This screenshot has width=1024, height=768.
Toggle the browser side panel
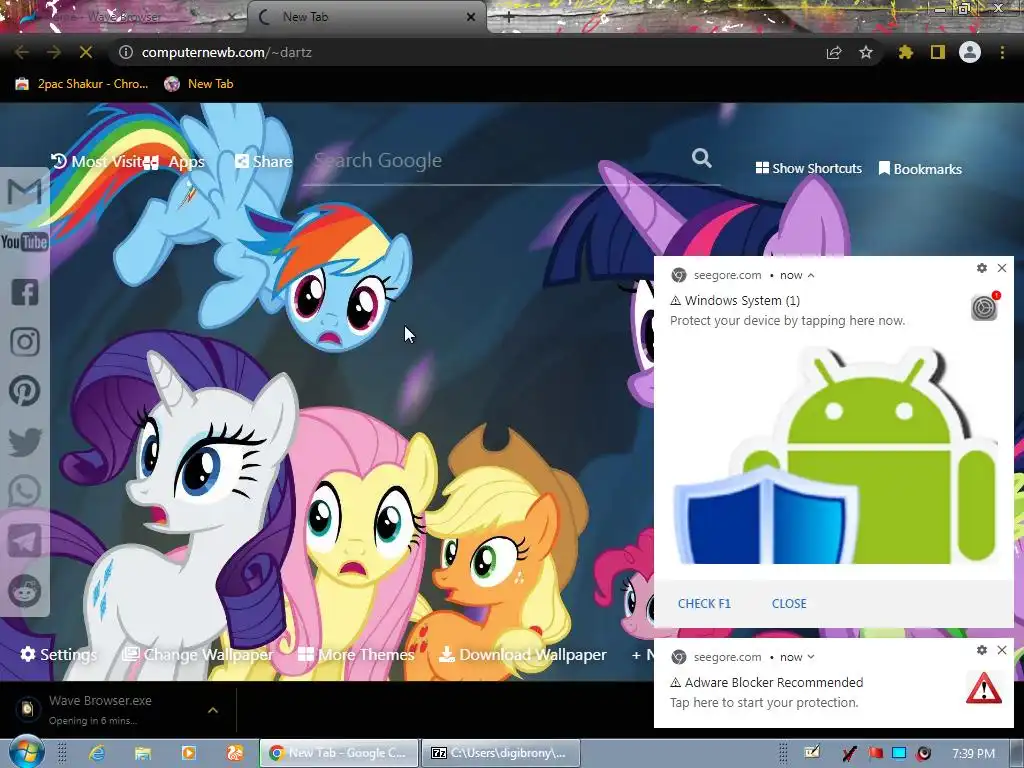(938, 52)
